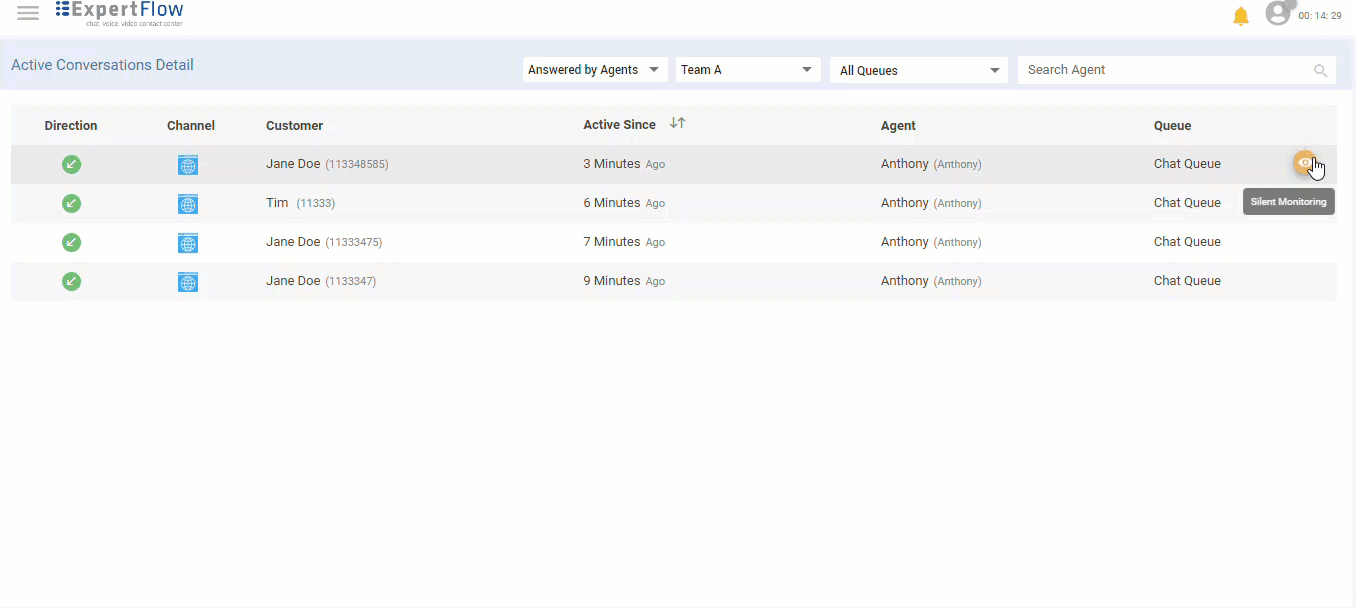Click the ExpertFlow logo
Viewport: 1356px width, 608px height.
tap(120, 13)
